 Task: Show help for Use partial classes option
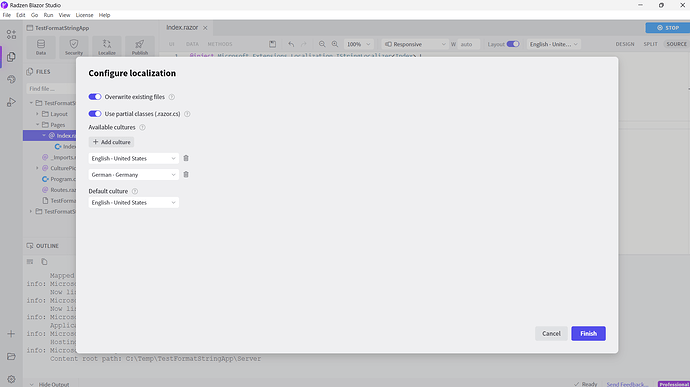[187, 114]
